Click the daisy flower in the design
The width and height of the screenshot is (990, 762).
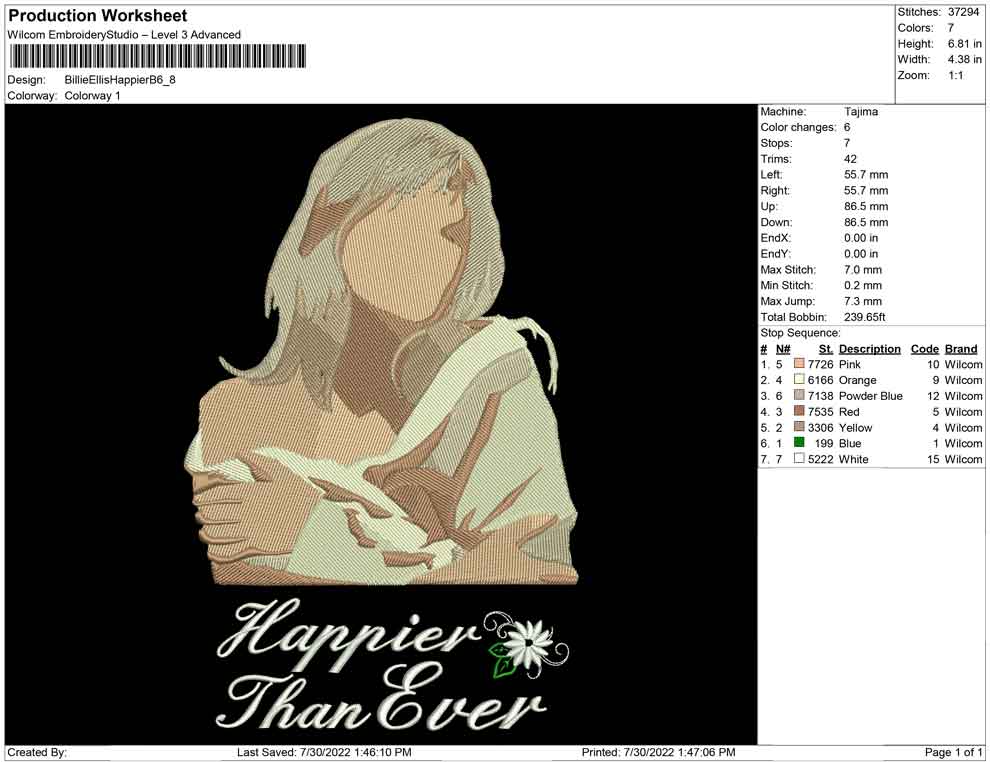[x=527, y=643]
